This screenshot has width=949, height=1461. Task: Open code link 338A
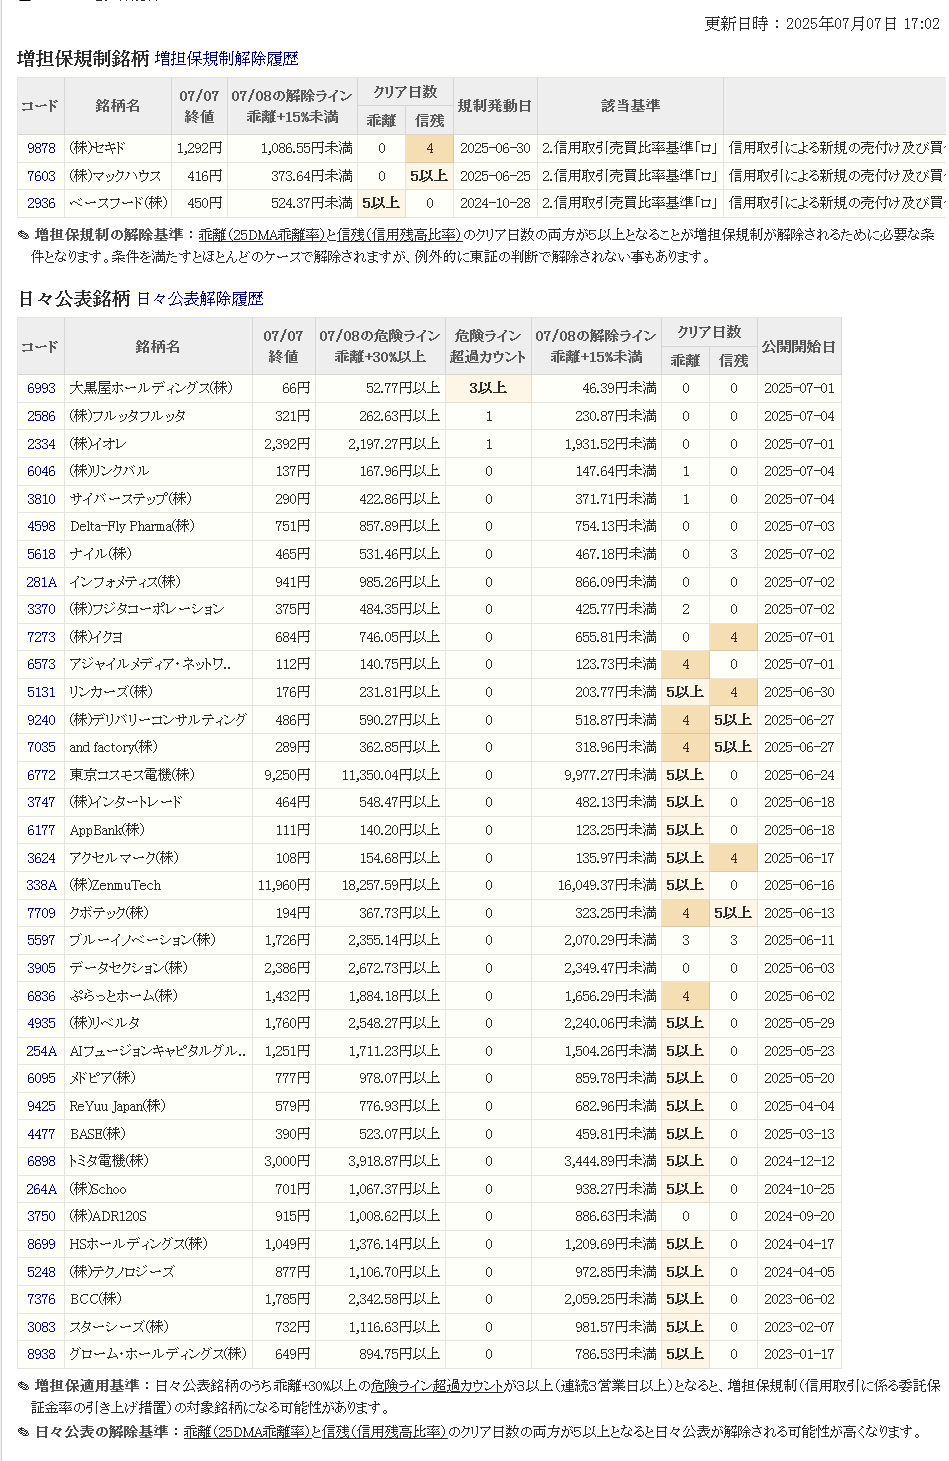tap(41, 885)
